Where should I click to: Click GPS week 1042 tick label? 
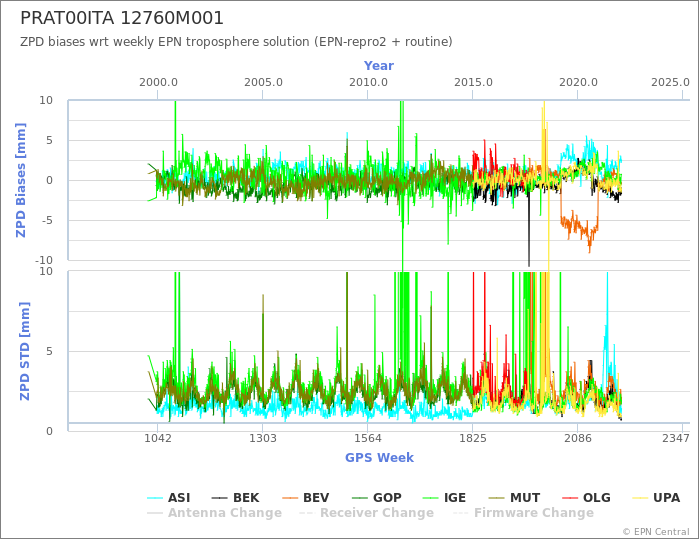pyautogui.click(x=158, y=438)
